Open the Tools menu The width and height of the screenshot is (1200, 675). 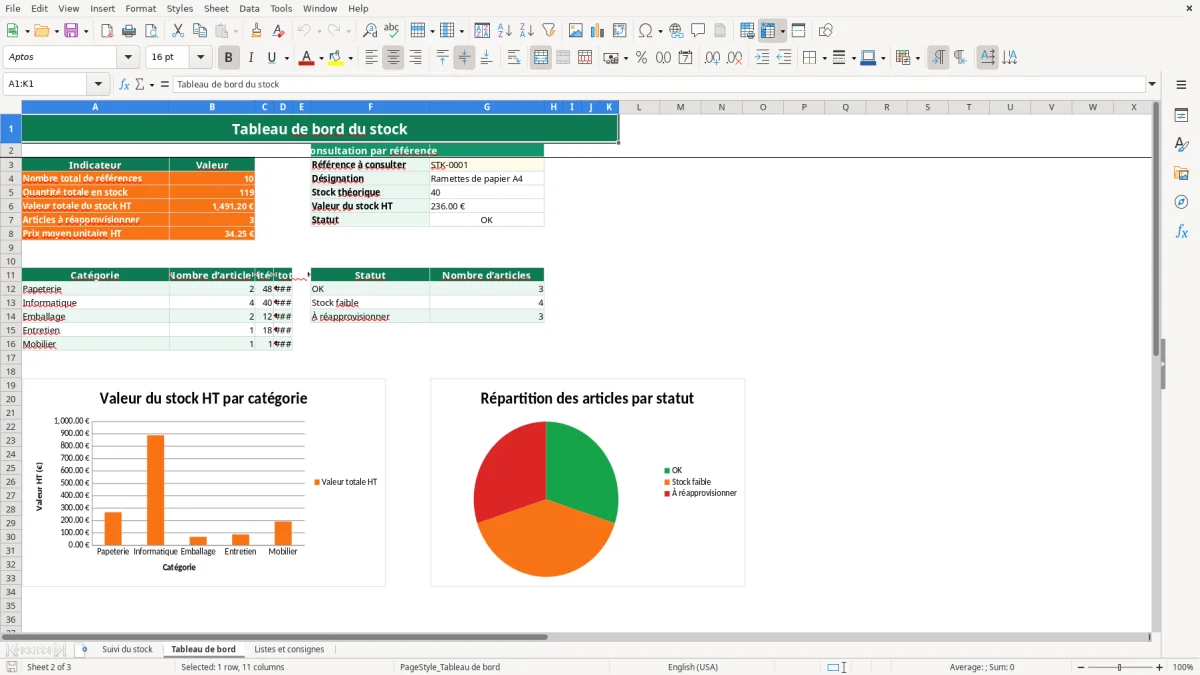[x=281, y=8]
